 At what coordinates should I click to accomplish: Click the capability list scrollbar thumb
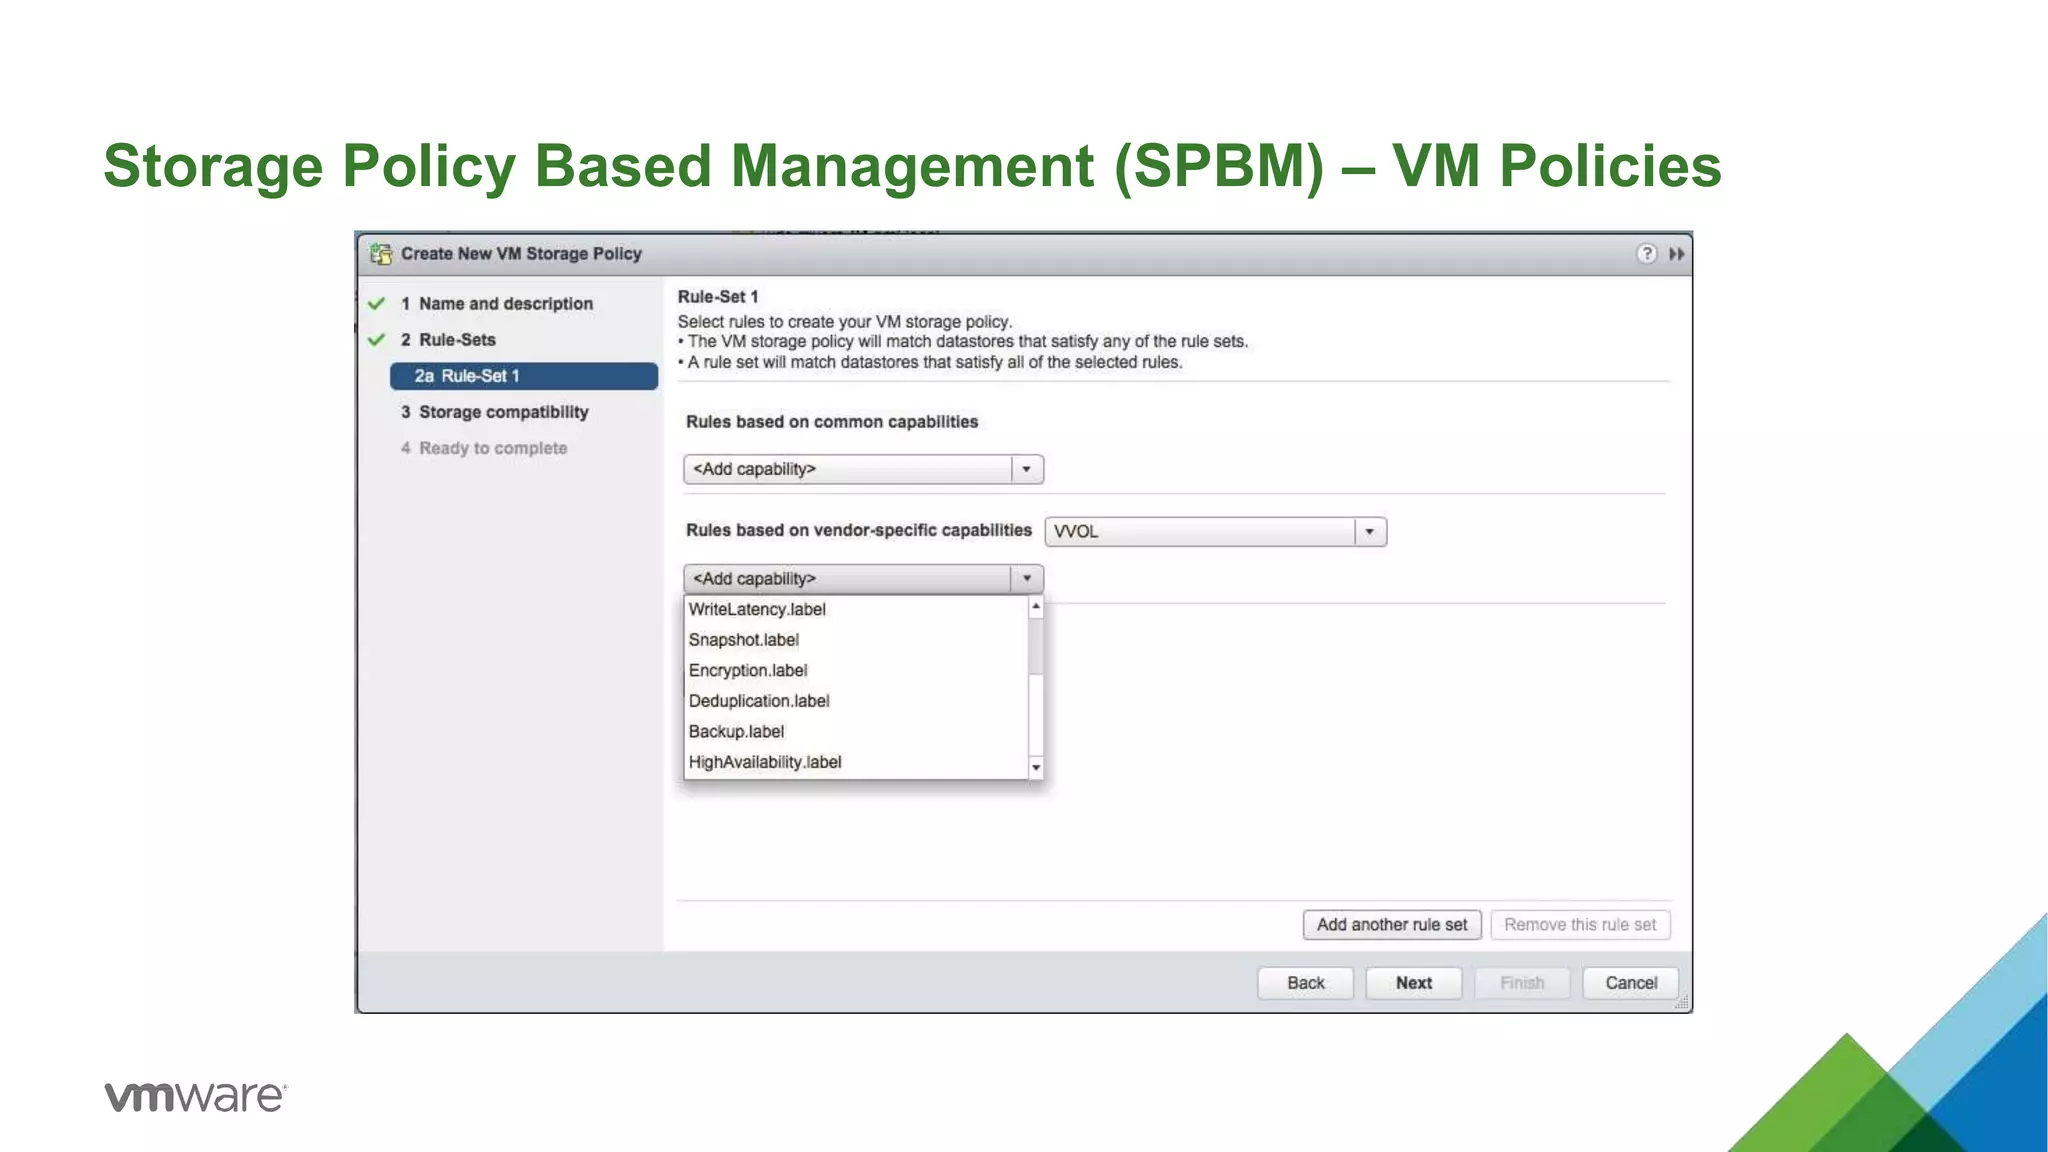coord(1036,647)
